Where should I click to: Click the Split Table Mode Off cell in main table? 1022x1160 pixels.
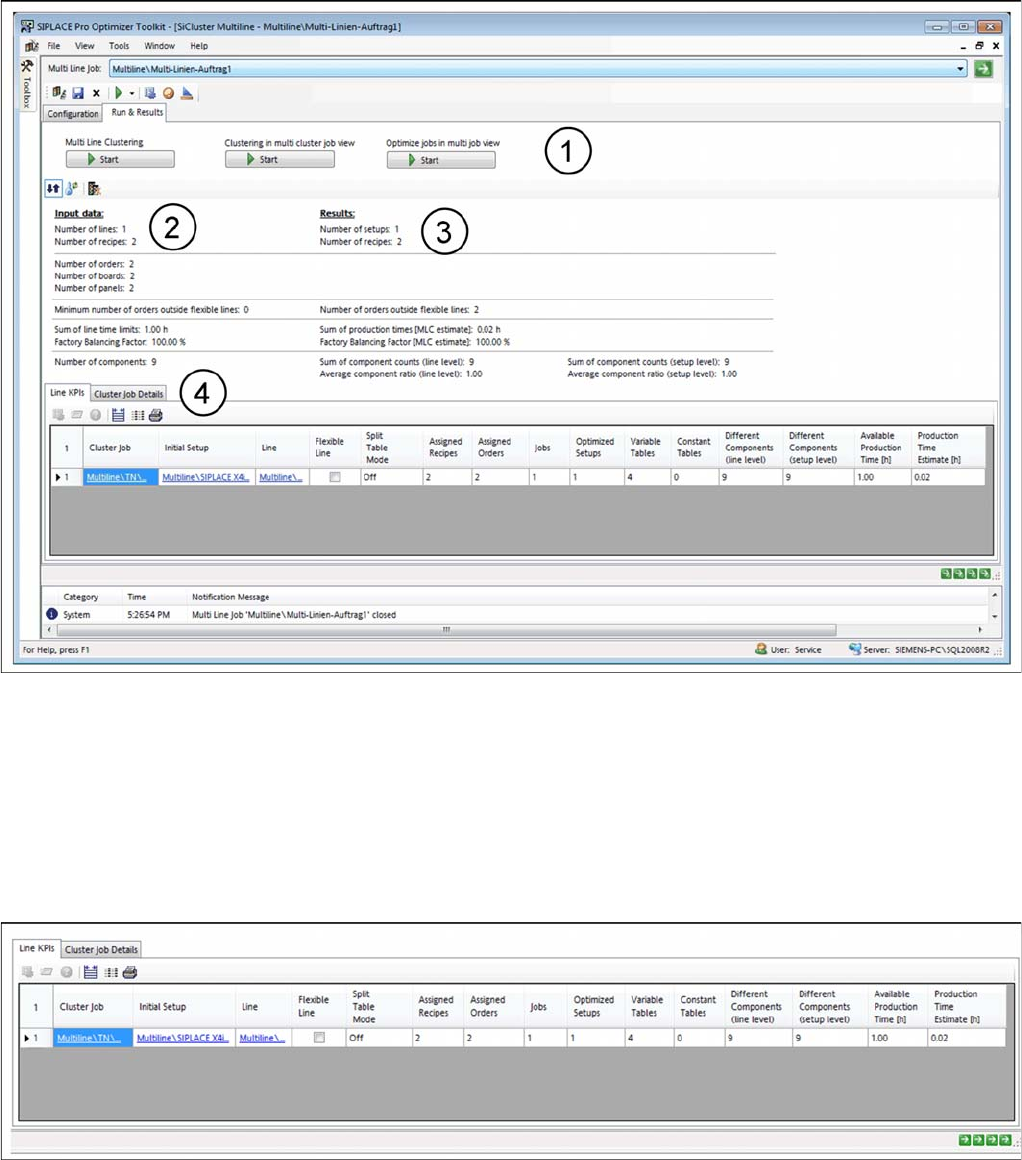[391, 477]
